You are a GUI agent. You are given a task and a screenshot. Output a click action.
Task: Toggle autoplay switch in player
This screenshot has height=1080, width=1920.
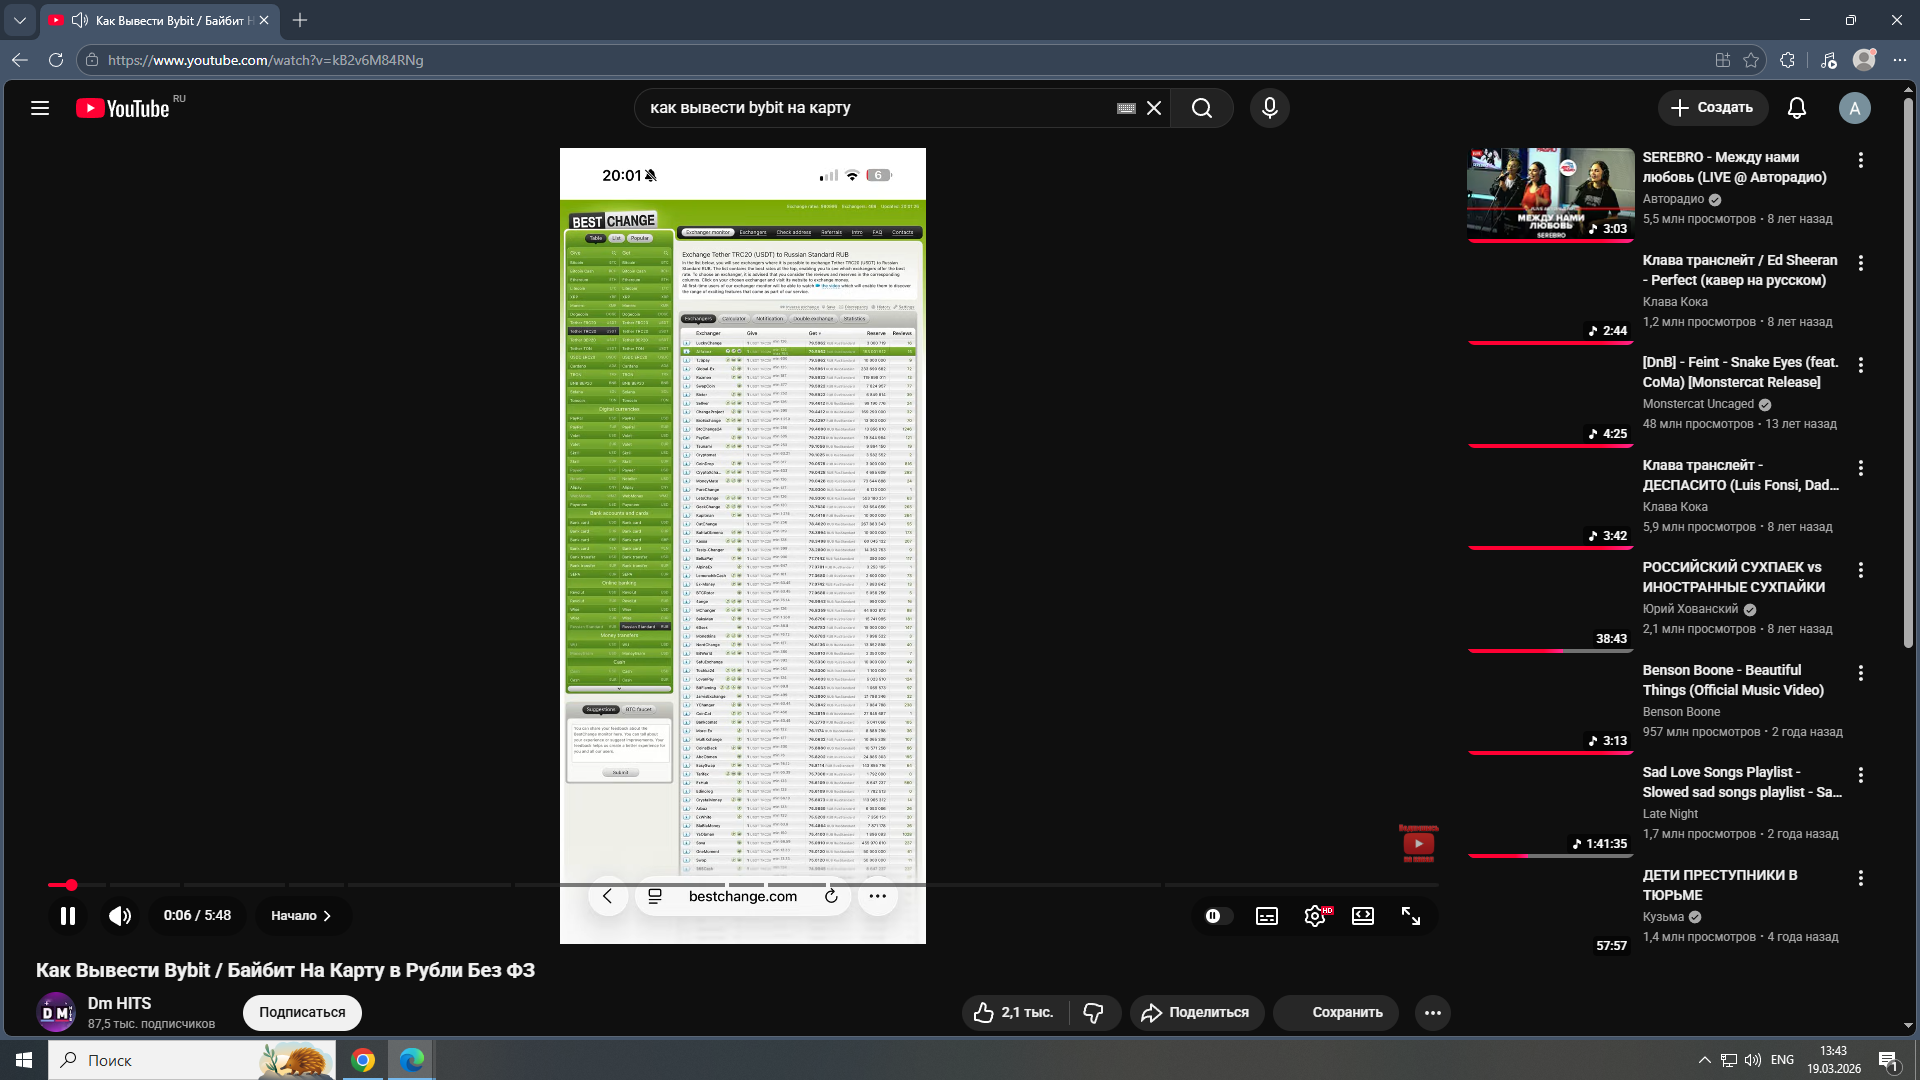pyautogui.click(x=1215, y=916)
